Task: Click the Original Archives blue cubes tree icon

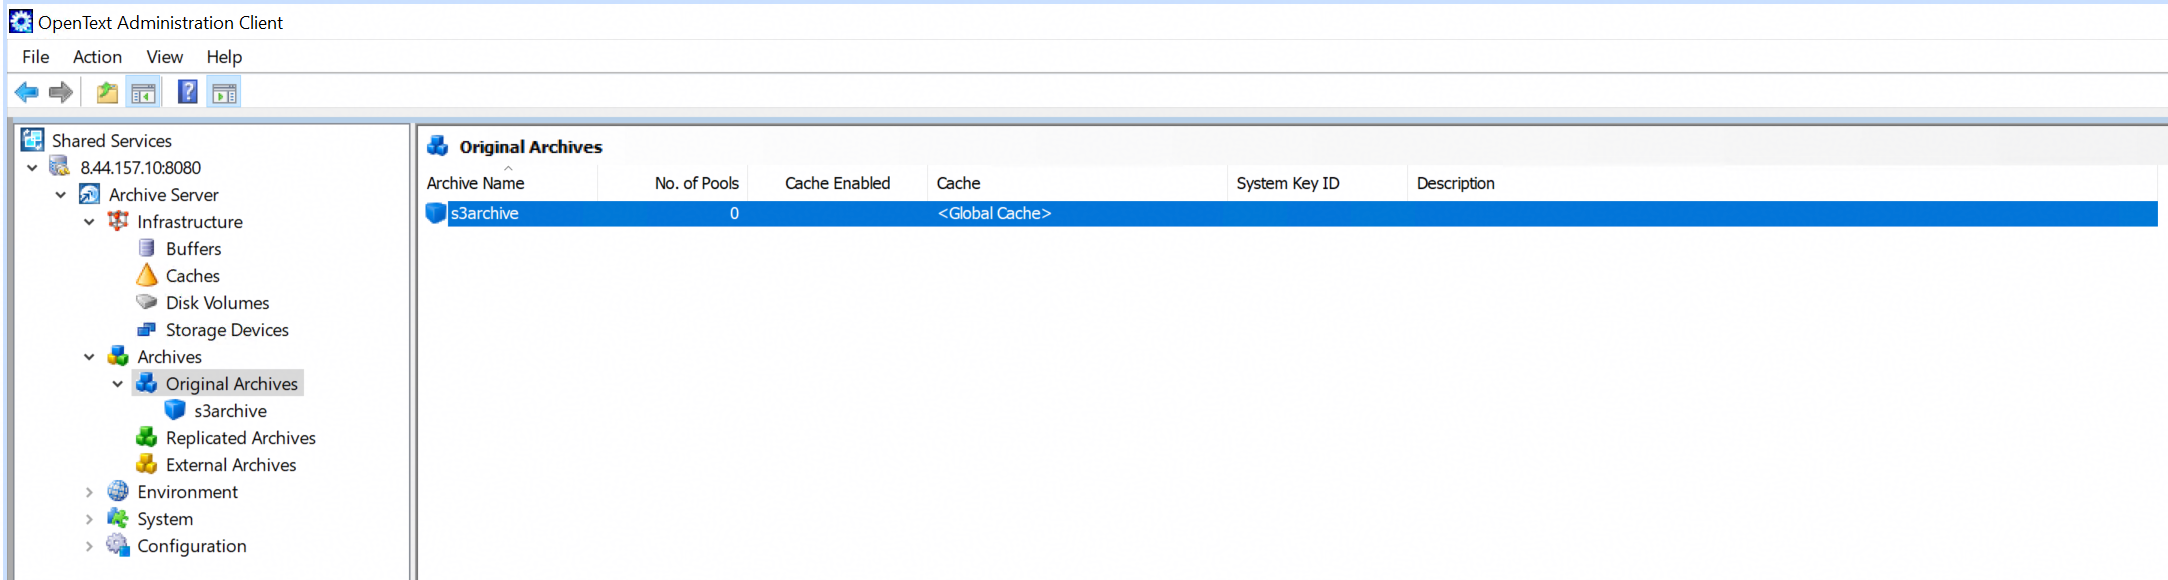Action: pos(147,383)
